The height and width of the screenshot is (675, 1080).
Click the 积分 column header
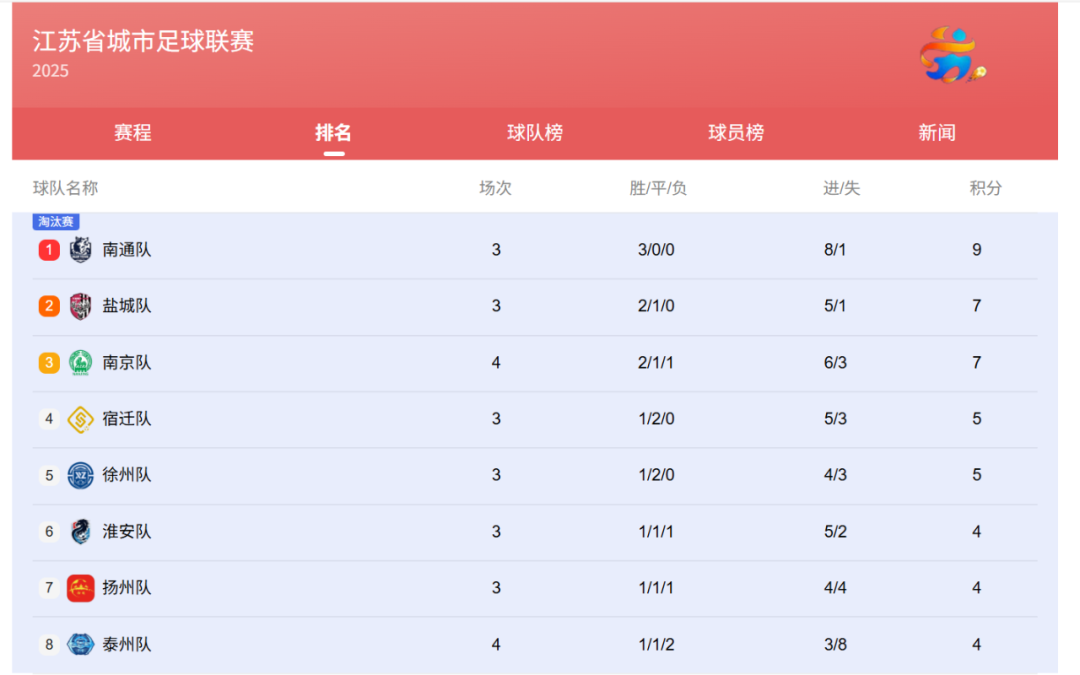tap(986, 188)
